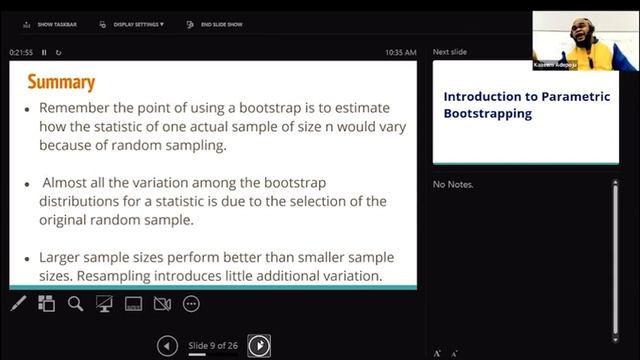The image size is (640, 360).
Task: Open the See all slides grid
Action: coord(47,304)
